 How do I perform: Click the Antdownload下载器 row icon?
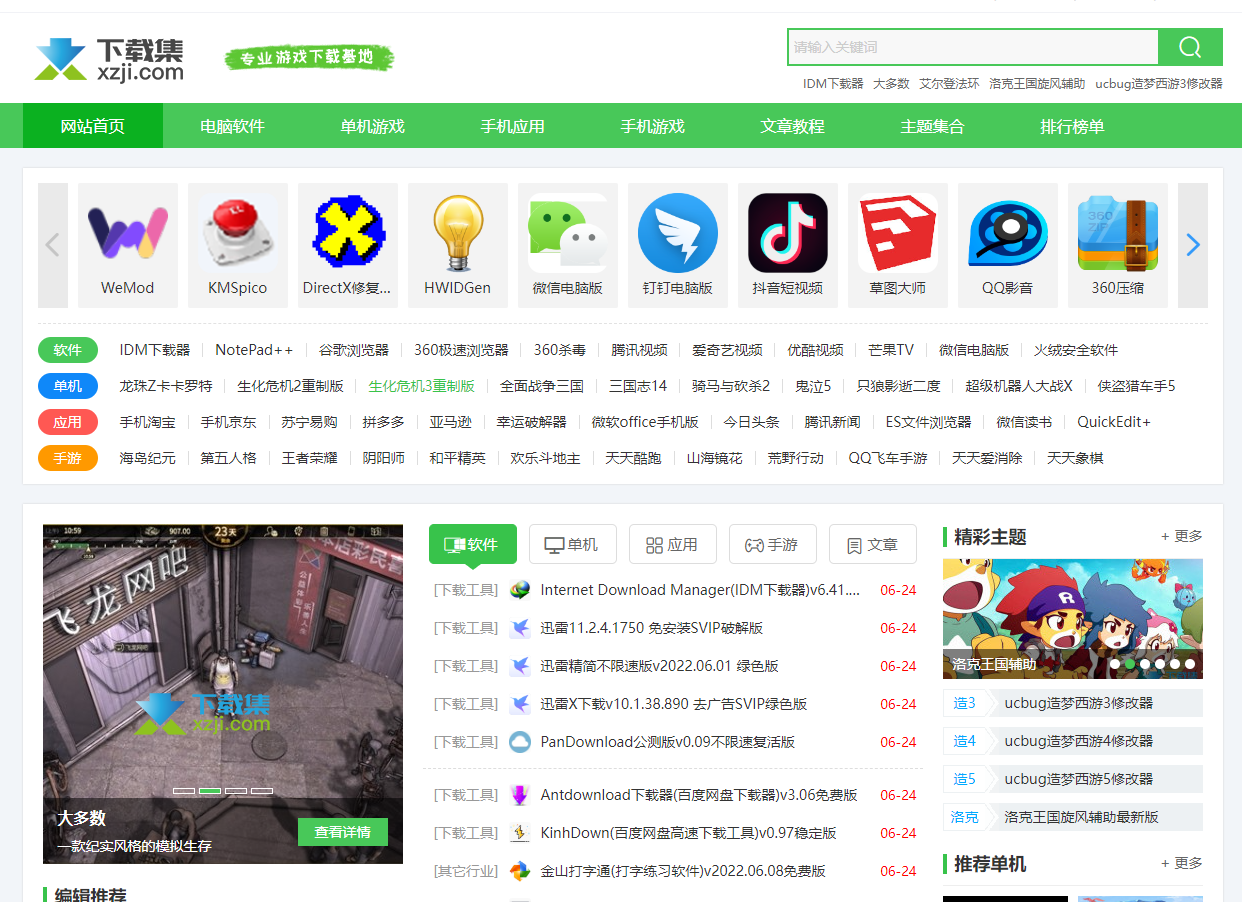point(520,795)
